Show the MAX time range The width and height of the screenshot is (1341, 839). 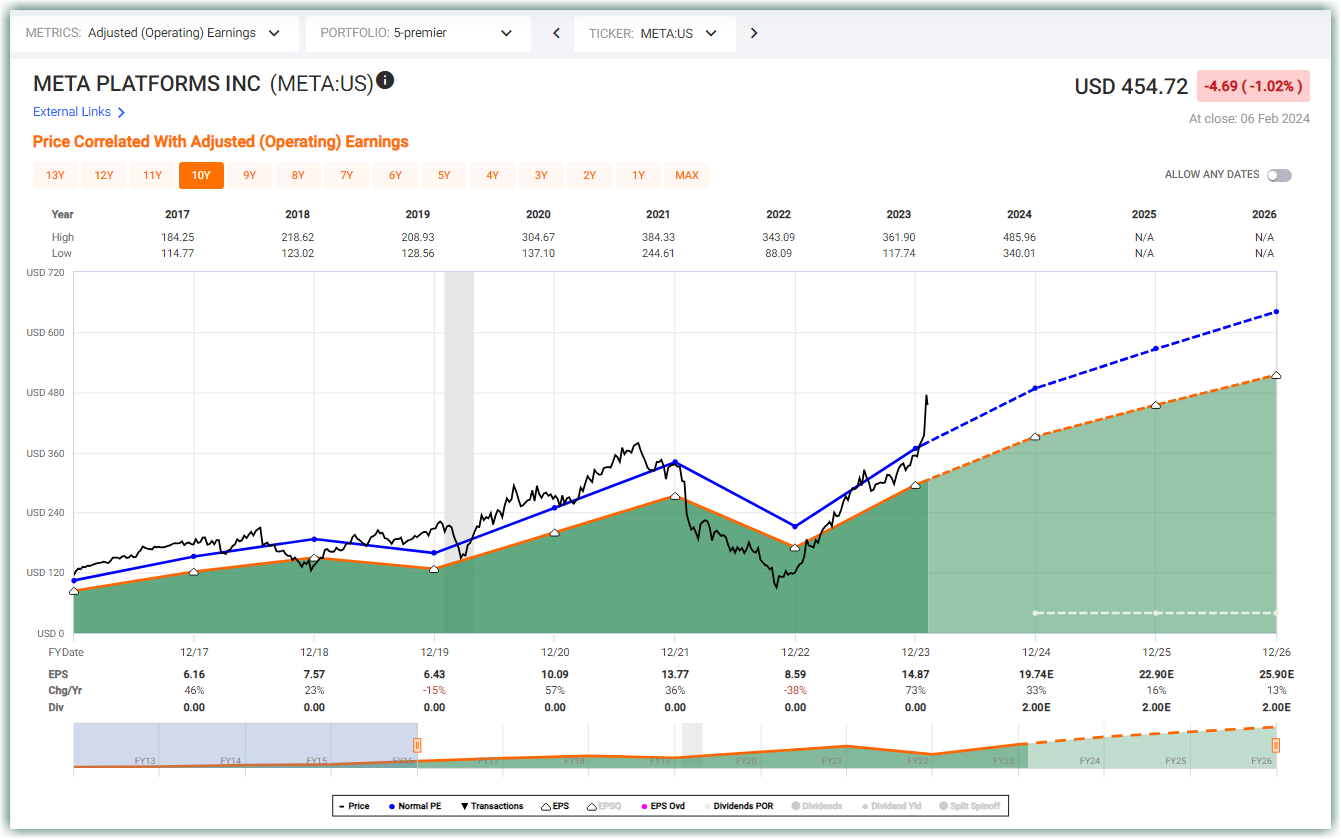(x=687, y=176)
